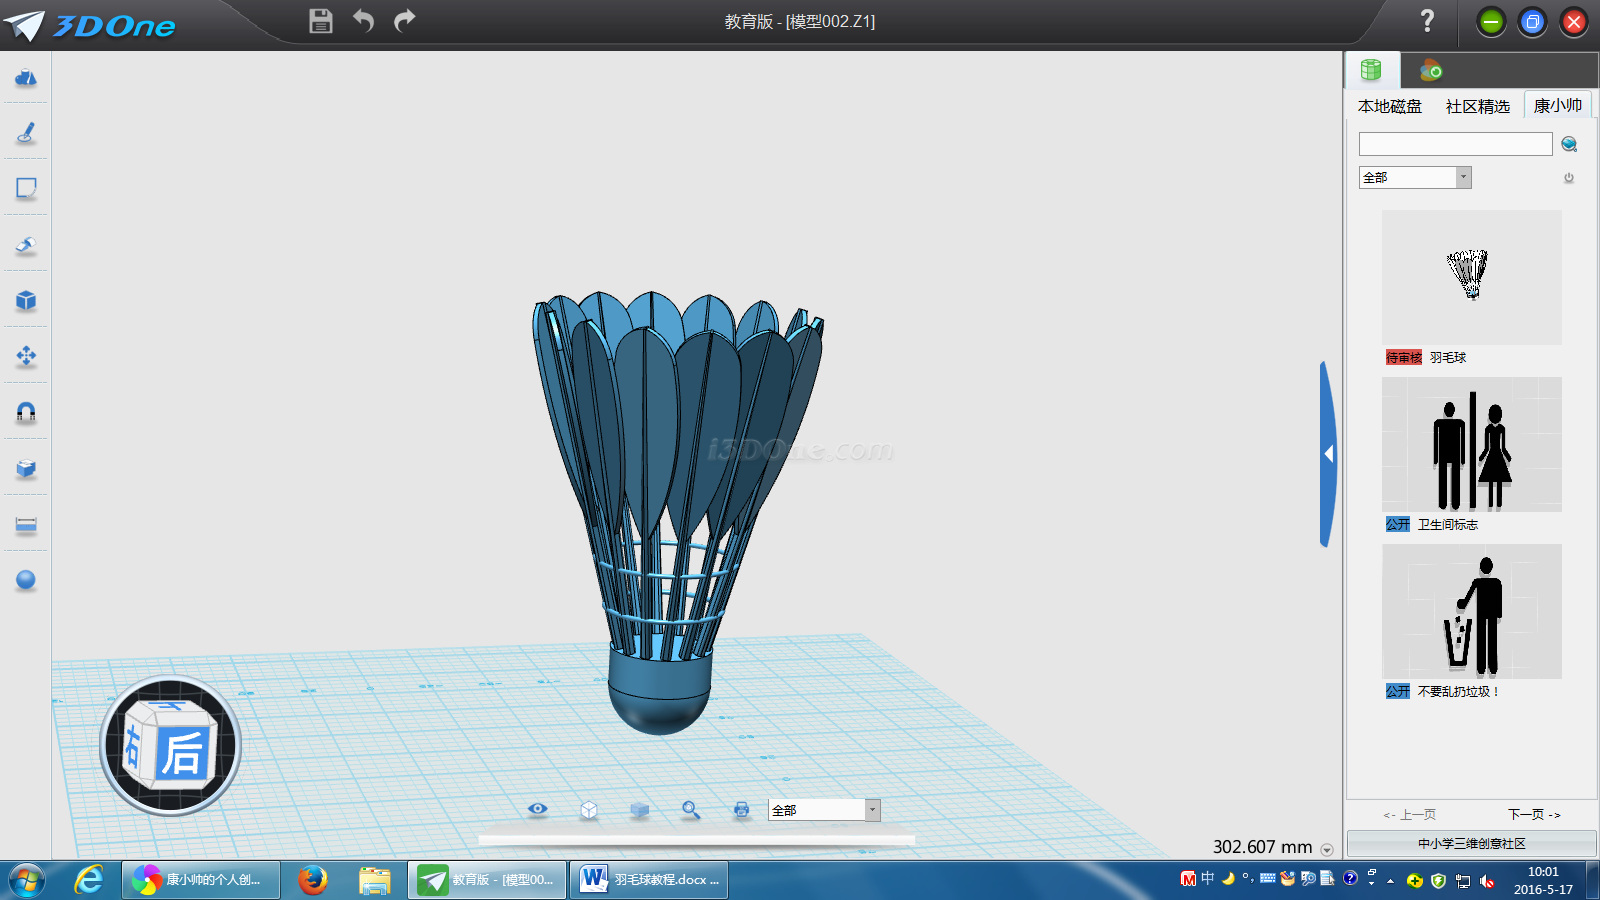Click the save floppy disk icon

coord(321,21)
